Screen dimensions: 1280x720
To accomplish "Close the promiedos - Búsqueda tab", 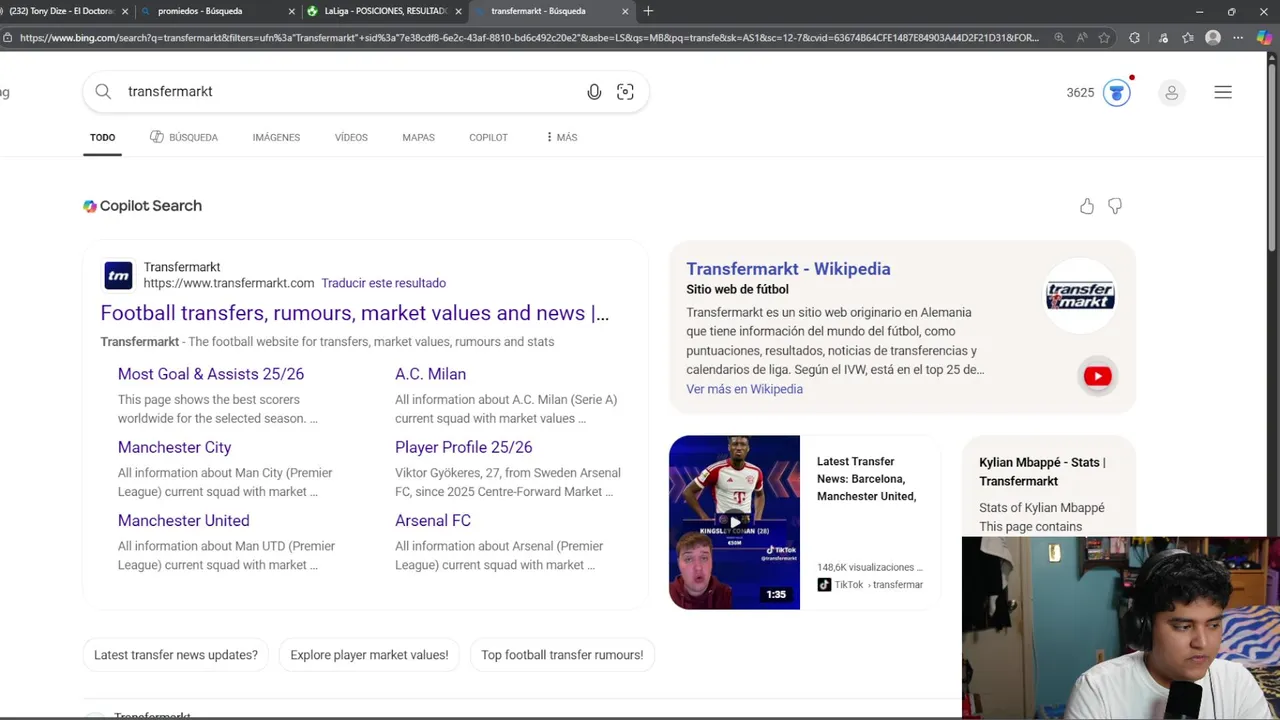I will tap(291, 12).
